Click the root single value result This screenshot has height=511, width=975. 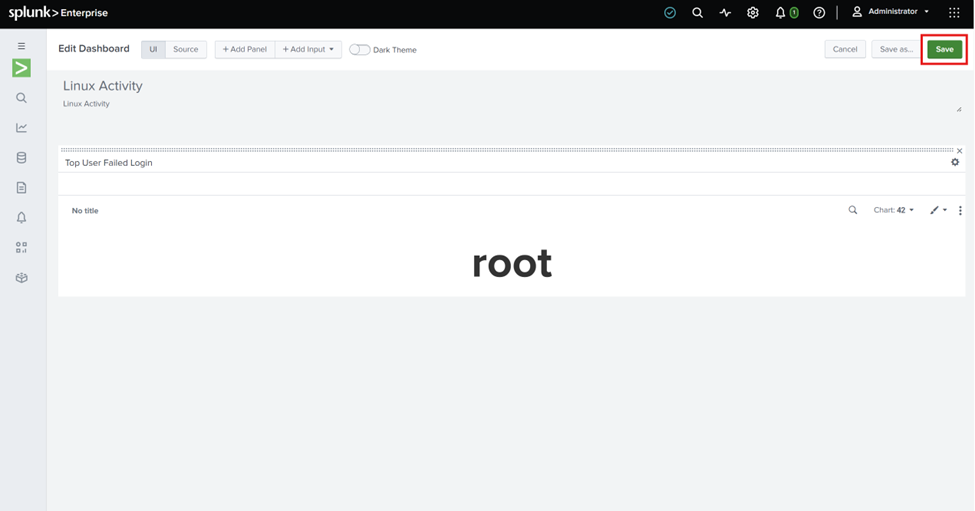click(x=512, y=264)
